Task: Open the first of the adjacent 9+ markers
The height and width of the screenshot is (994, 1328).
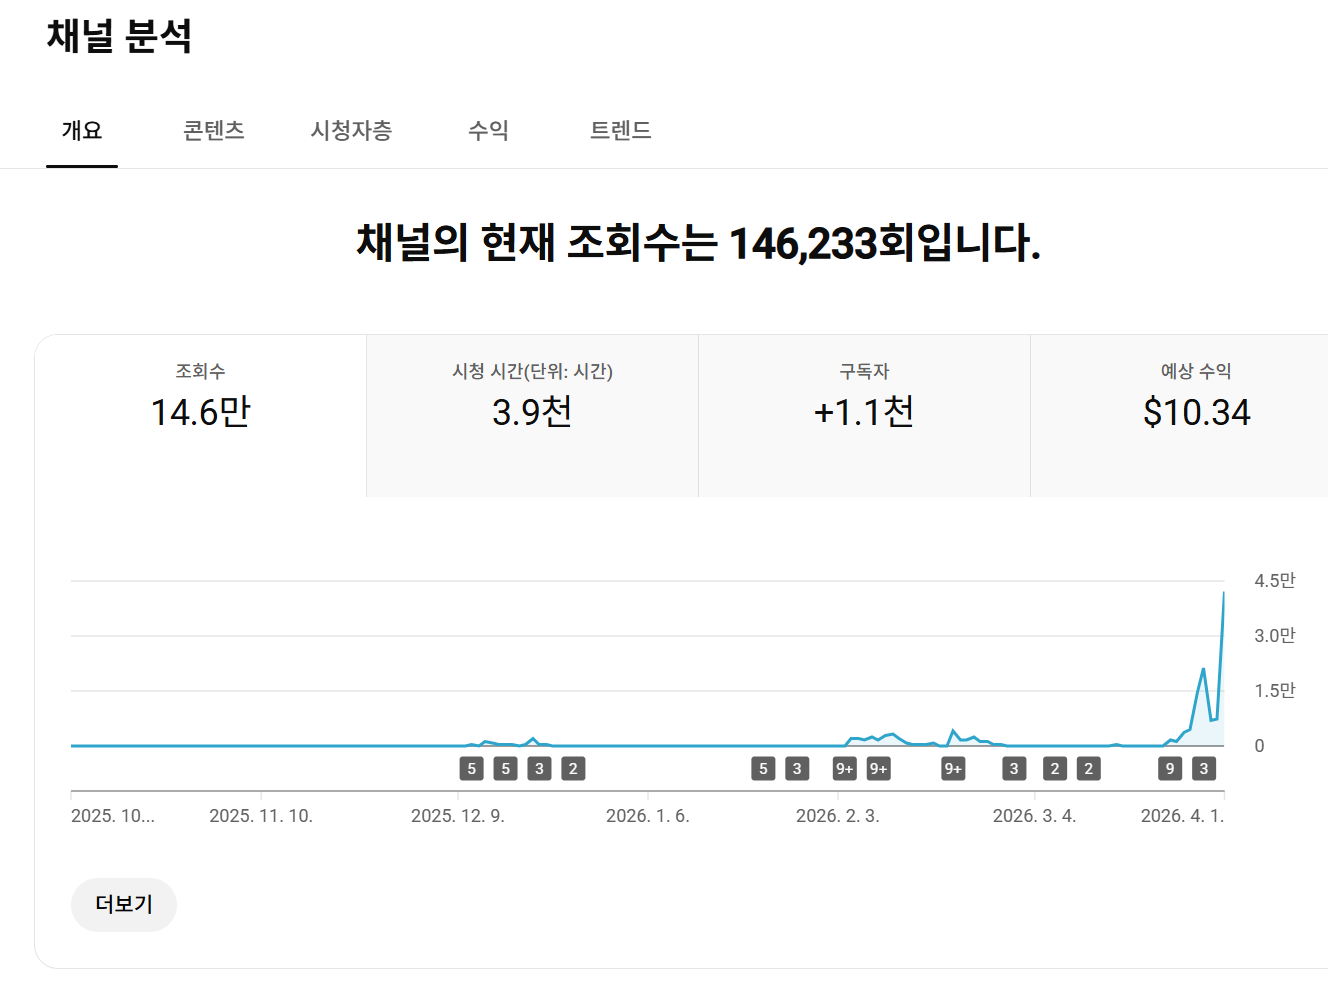Action: tap(844, 768)
